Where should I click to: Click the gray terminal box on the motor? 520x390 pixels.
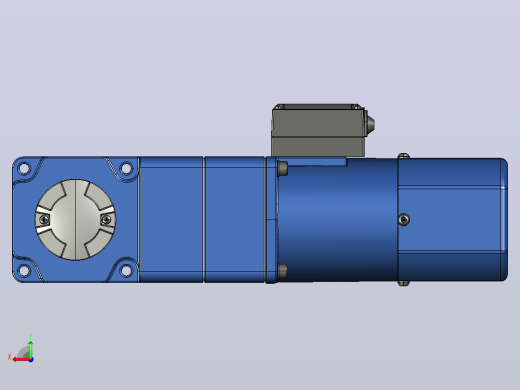(x=318, y=130)
